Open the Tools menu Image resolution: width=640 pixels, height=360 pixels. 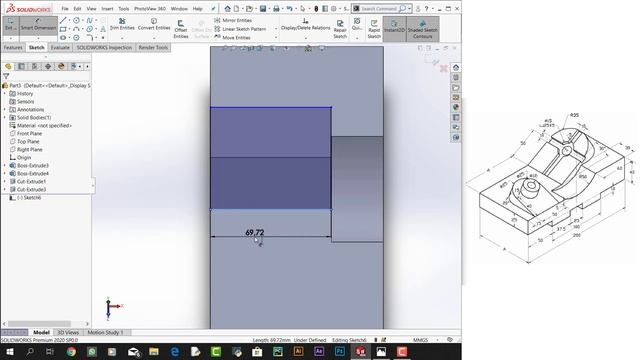[x=124, y=9]
